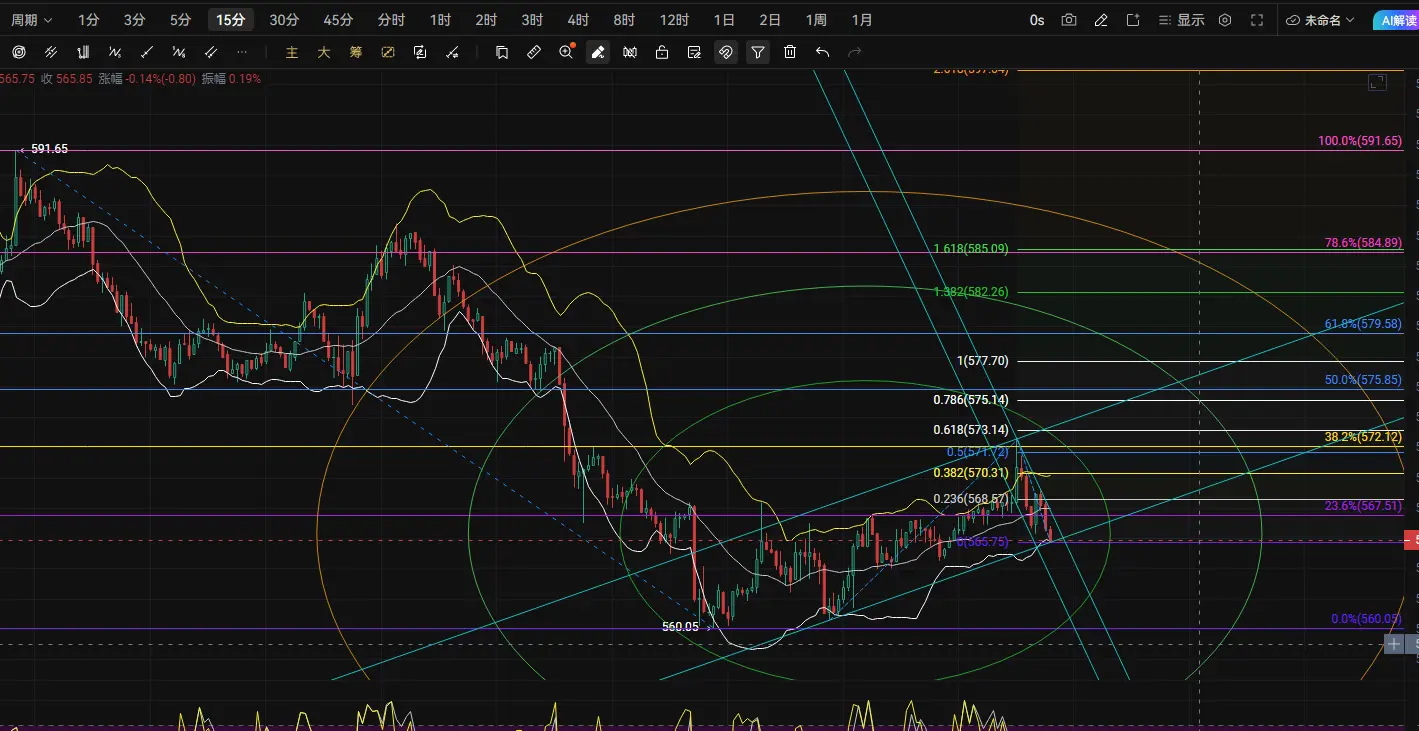Toggle the lock drawings icon

tap(662, 52)
